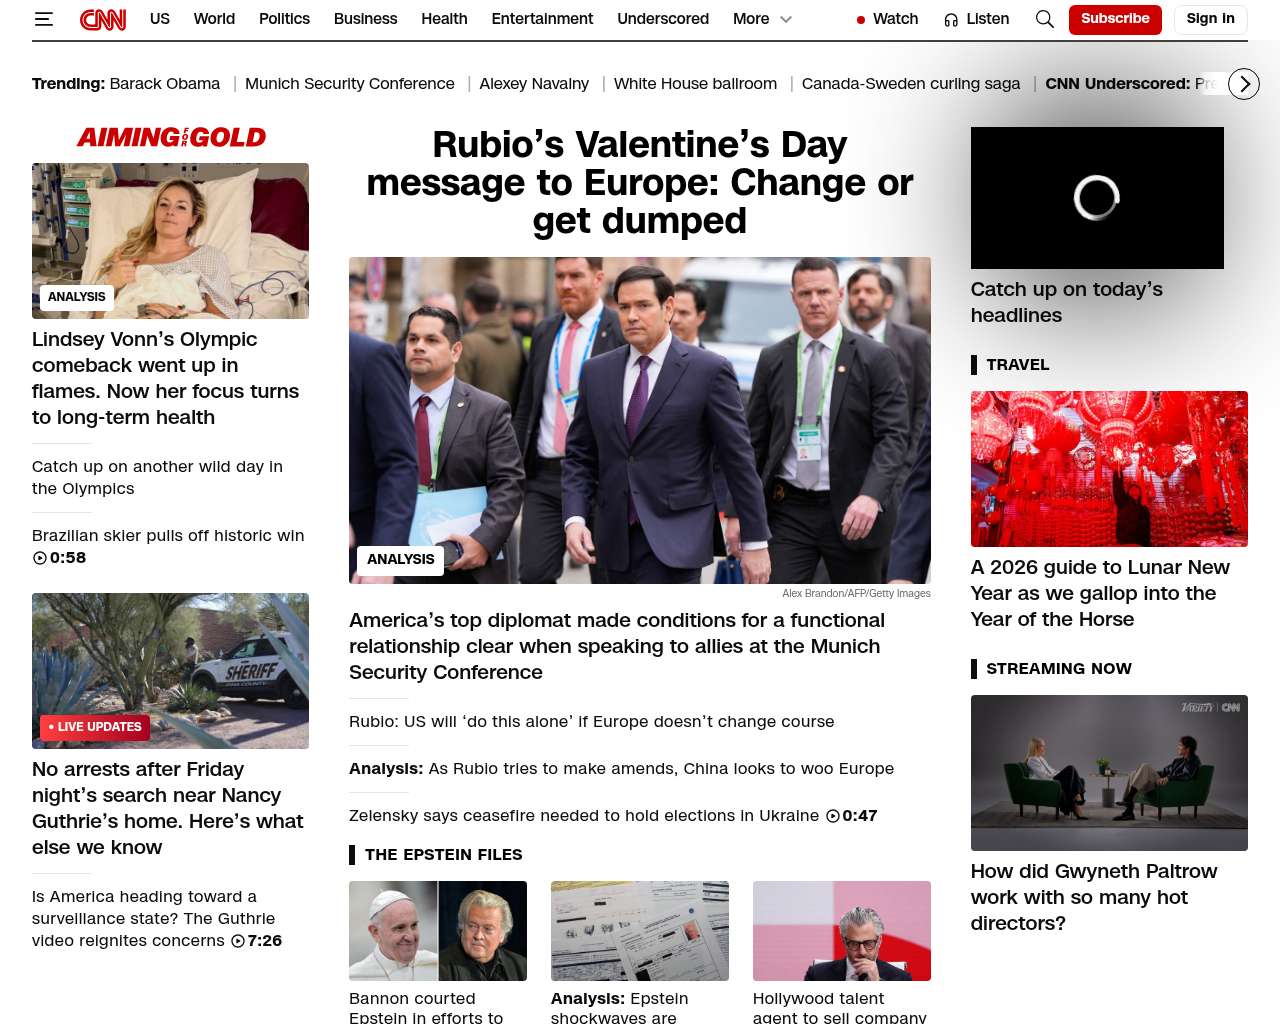
Task: Open the search magnifier icon
Action: click(1044, 19)
